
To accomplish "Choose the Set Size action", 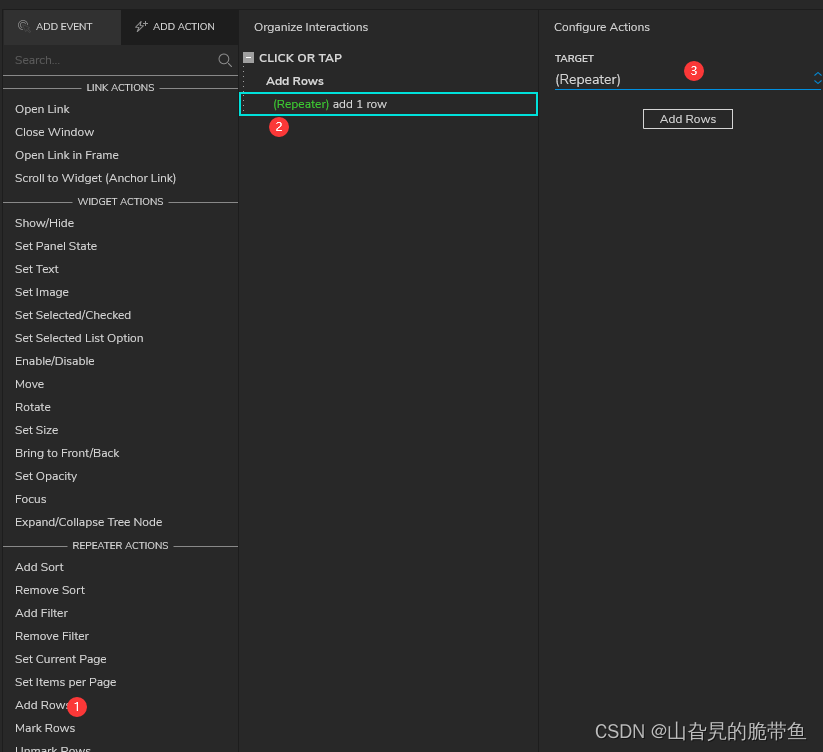I will [x=37, y=430].
